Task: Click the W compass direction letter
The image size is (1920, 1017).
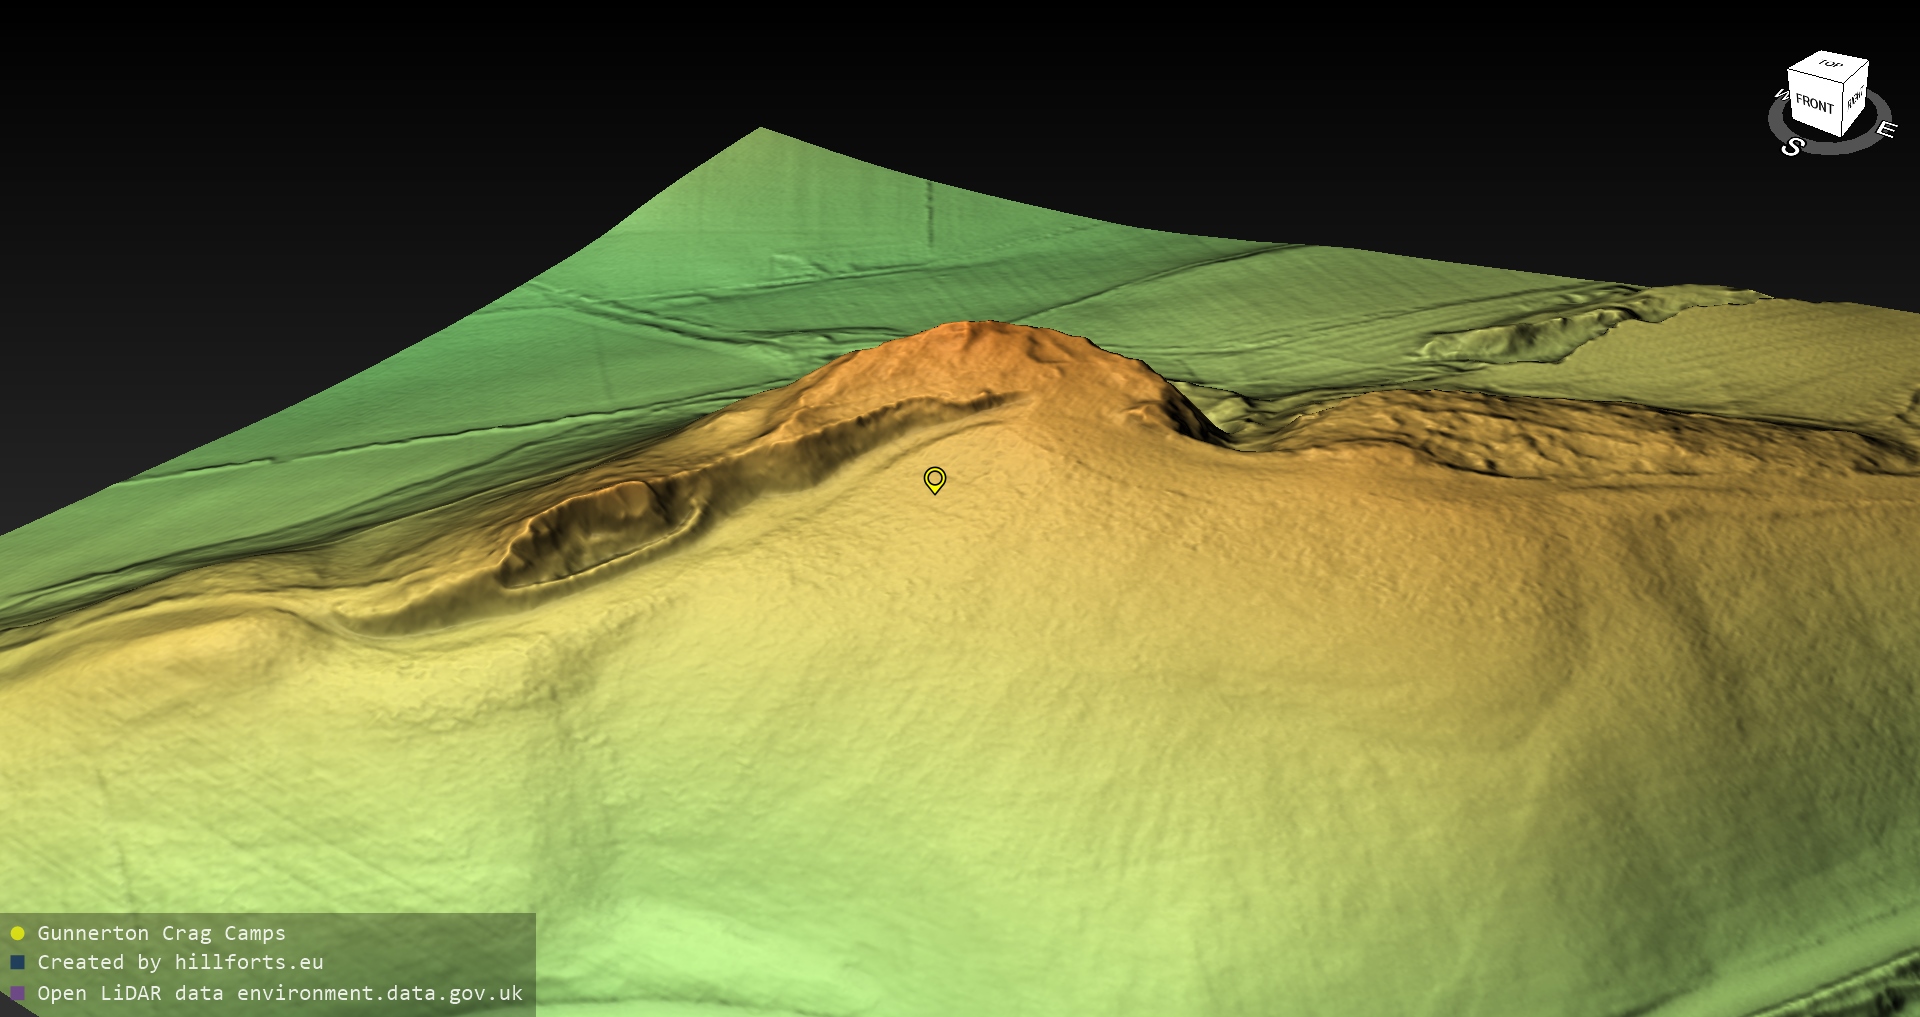Action: point(1780,96)
